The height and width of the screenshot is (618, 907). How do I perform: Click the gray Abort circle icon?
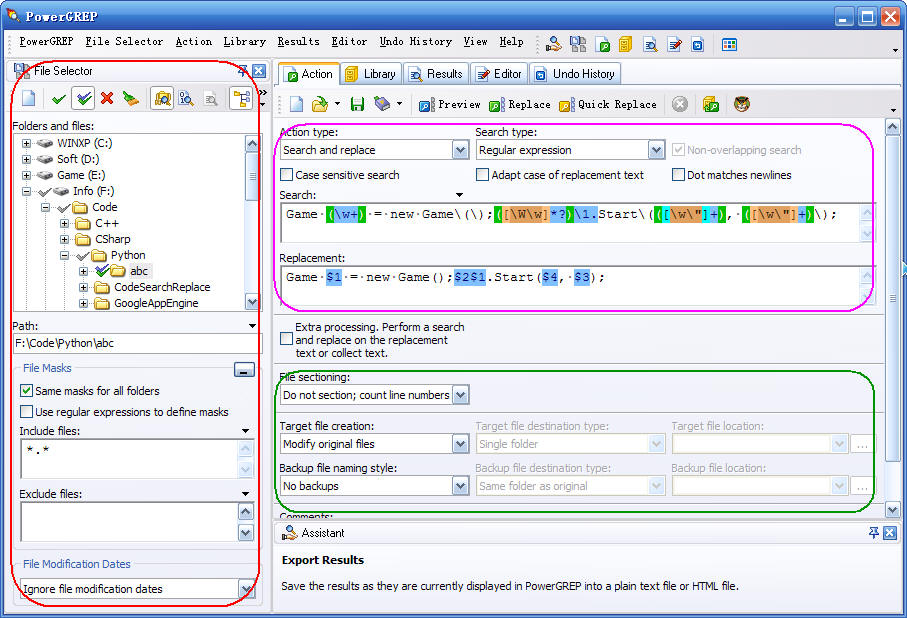pos(680,104)
